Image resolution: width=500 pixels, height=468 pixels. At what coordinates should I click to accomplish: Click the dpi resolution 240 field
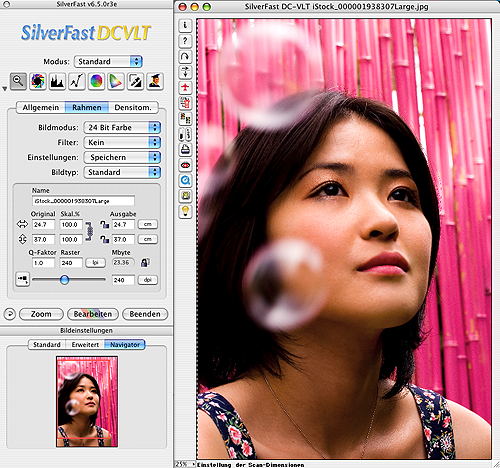click(x=123, y=280)
